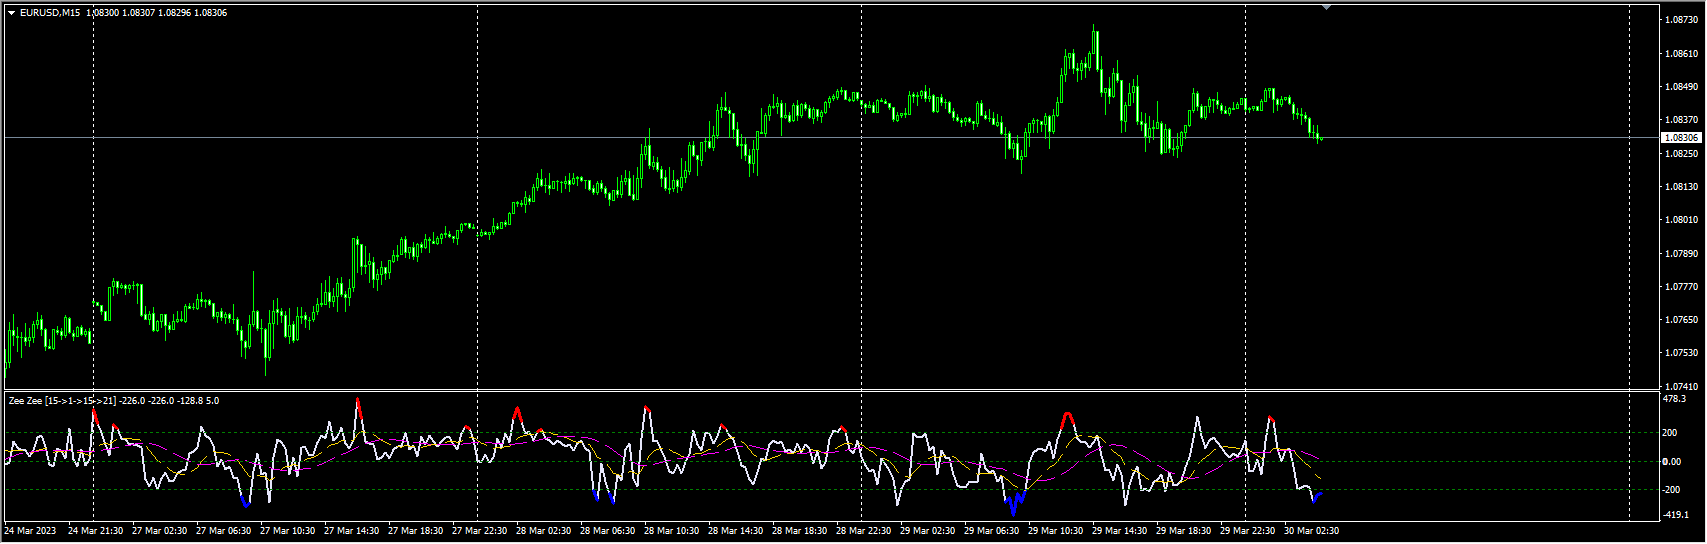Click the 30 Mar 02:30 time label
1707x544 pixels.
tap(1312, 531)
